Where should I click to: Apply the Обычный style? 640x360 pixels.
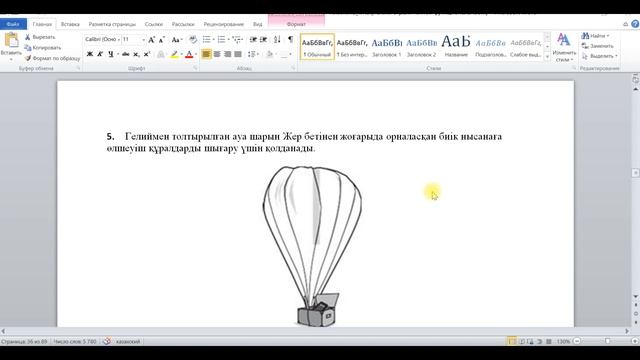317,47
